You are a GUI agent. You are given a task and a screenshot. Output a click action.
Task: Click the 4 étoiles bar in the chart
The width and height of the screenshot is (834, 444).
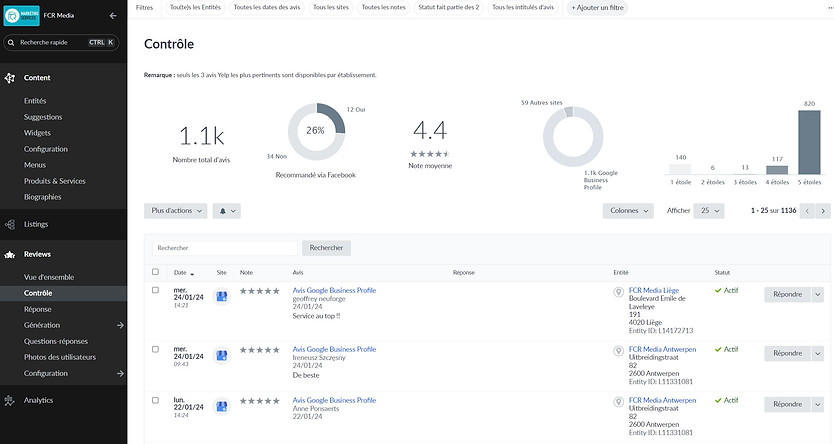point(777,170)
